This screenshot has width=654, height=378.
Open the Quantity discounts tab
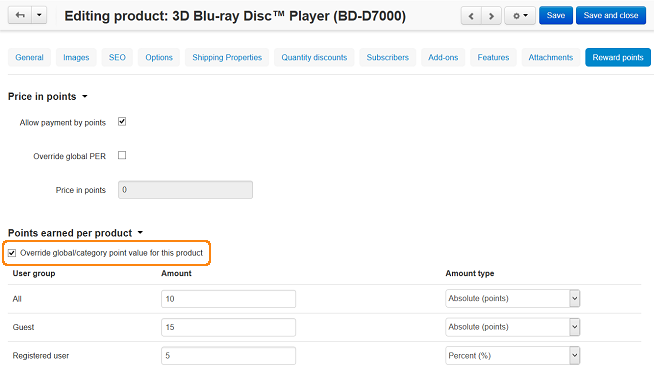[314, 57]
